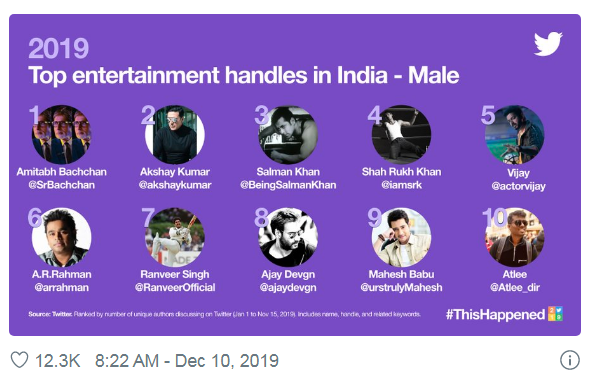Click the 12.3K likes count
591x375 pixels.
coord(58,361)
